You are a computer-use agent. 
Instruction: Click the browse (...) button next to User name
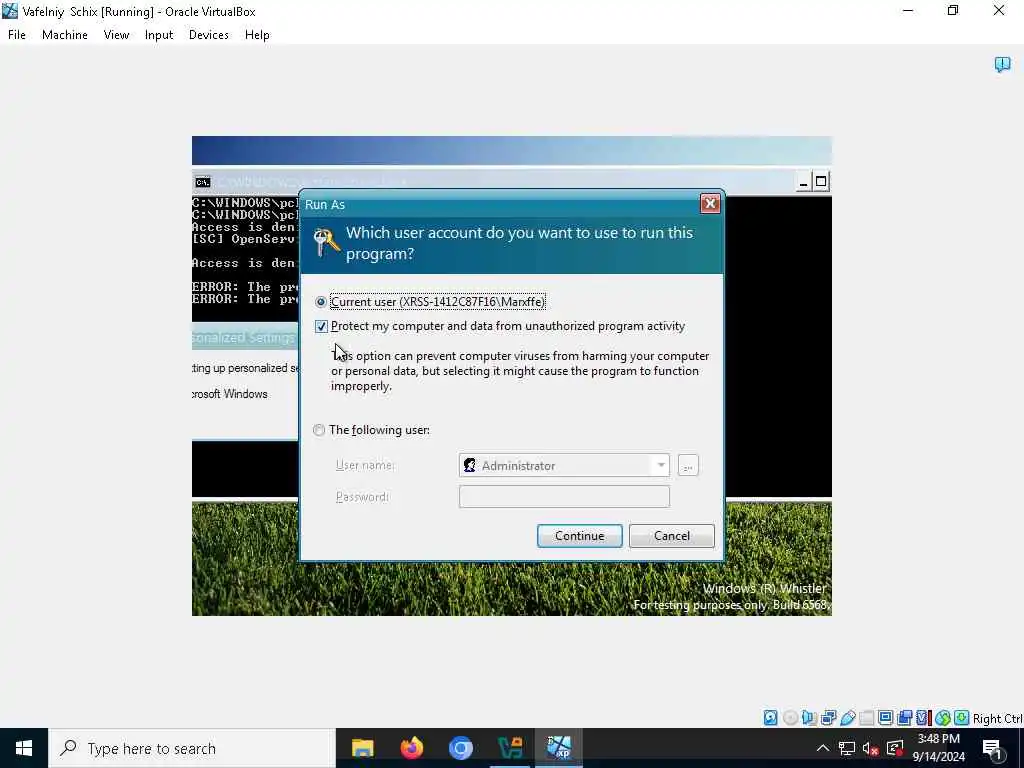[x=688, y=465]
